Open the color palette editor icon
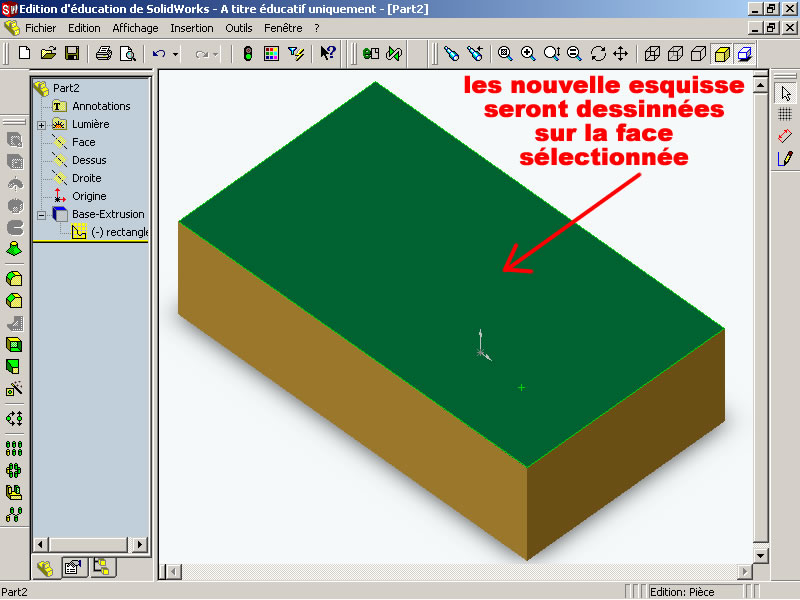The width and height of the screenshot is (800, 600). (271, 53)
